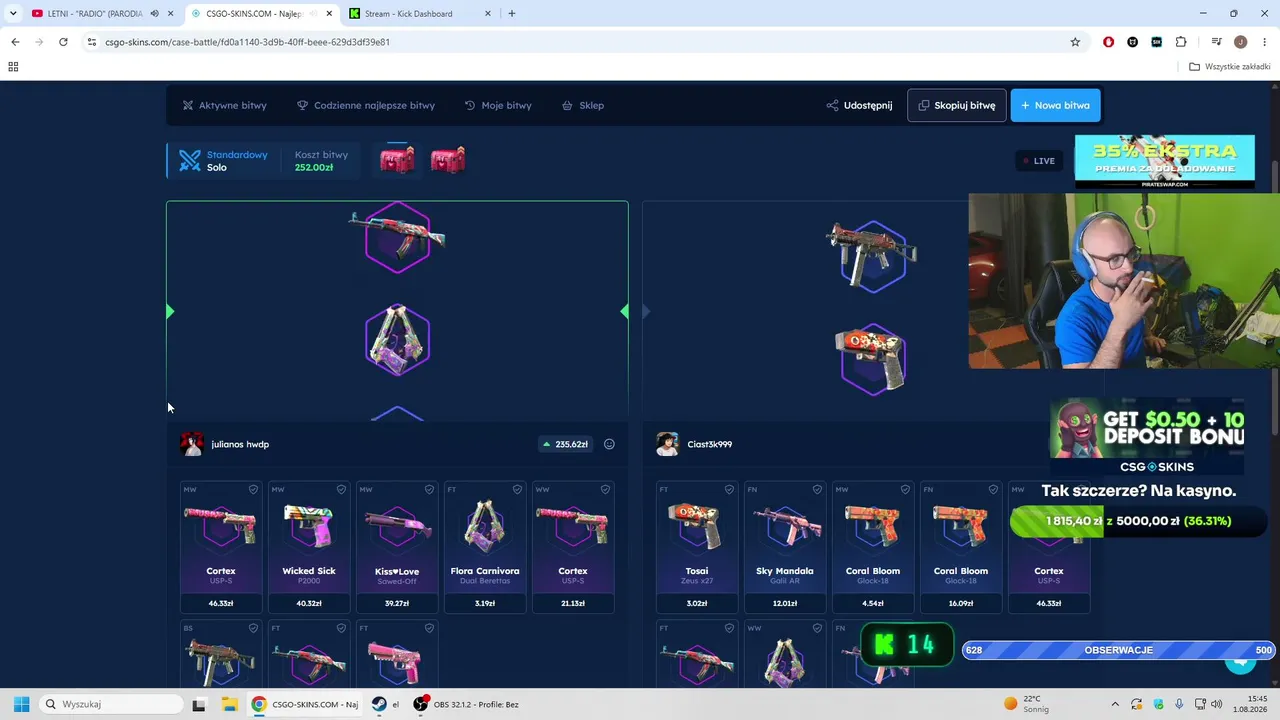The width and height of the screenshot is (1280, 720).
Task: Open the weather widget showing 22°C
Action: (x=1024, y=704)
